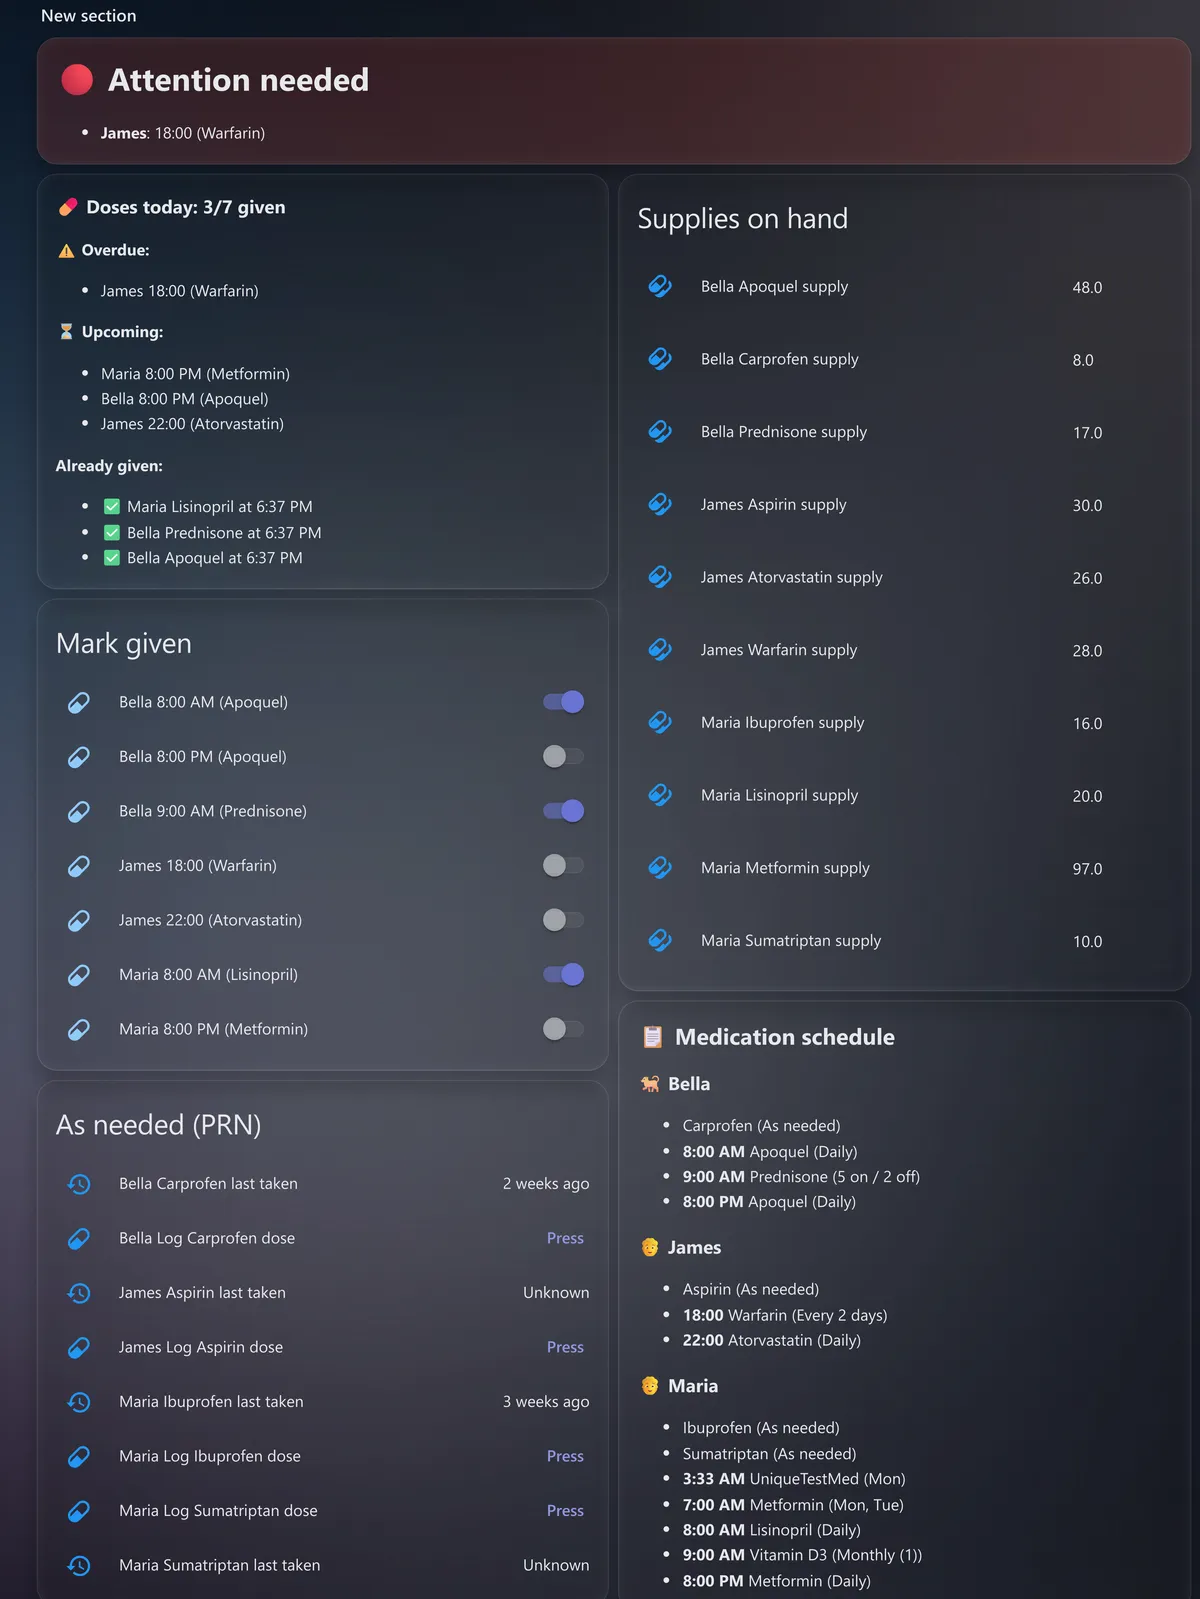Viewport: 1200px width, 1599px height.
Task: Click pill icon beside Maria Lisinopril supply
Action: [660, 795]
